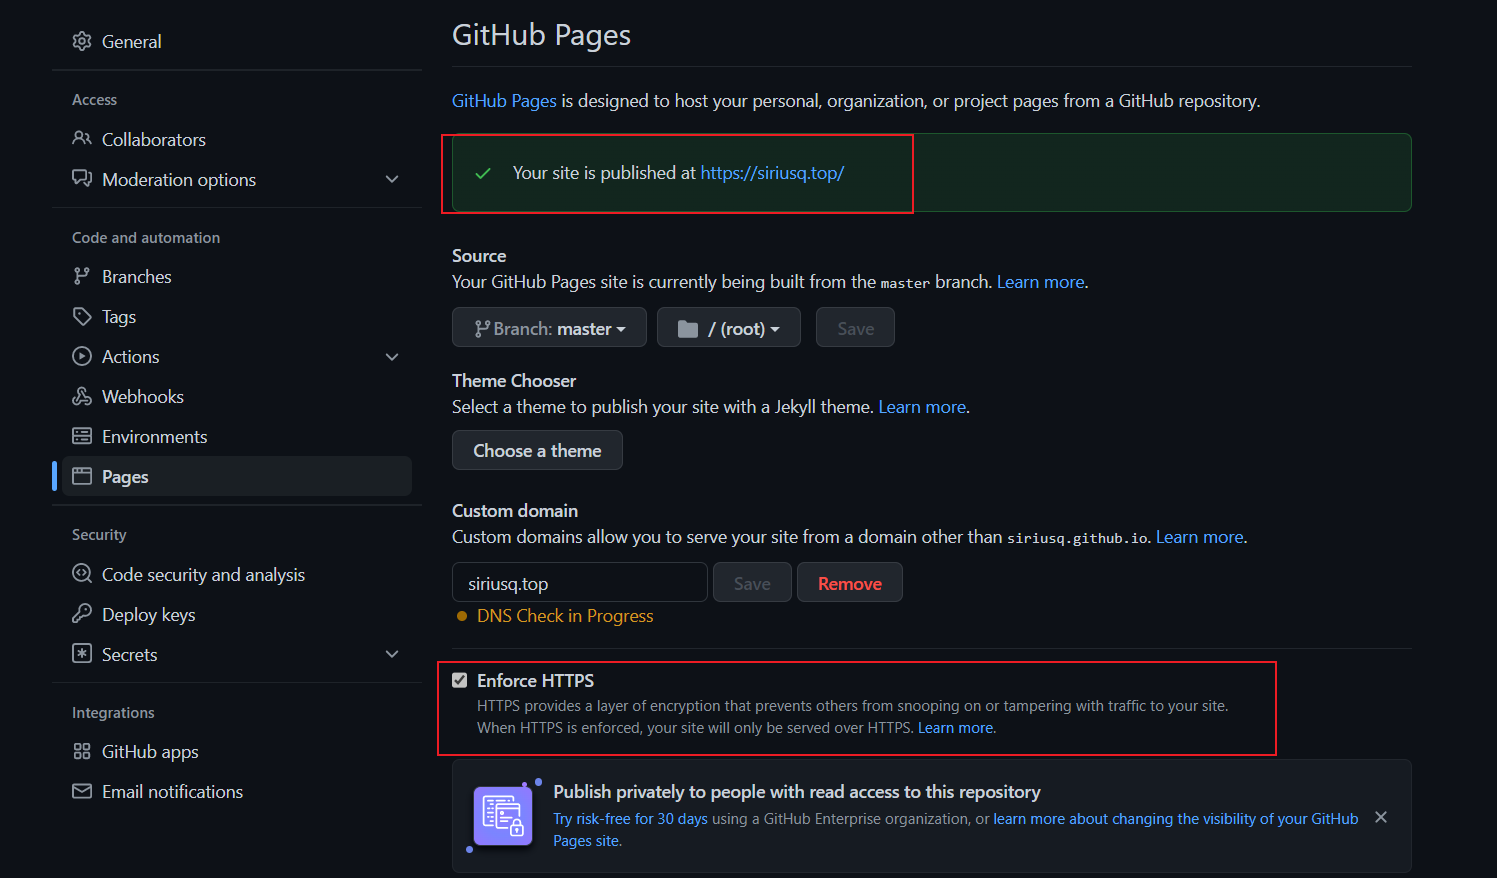Screen dimensions: 1497x878
Task: Click the orange DNS status dot
Action: (462, 616)
